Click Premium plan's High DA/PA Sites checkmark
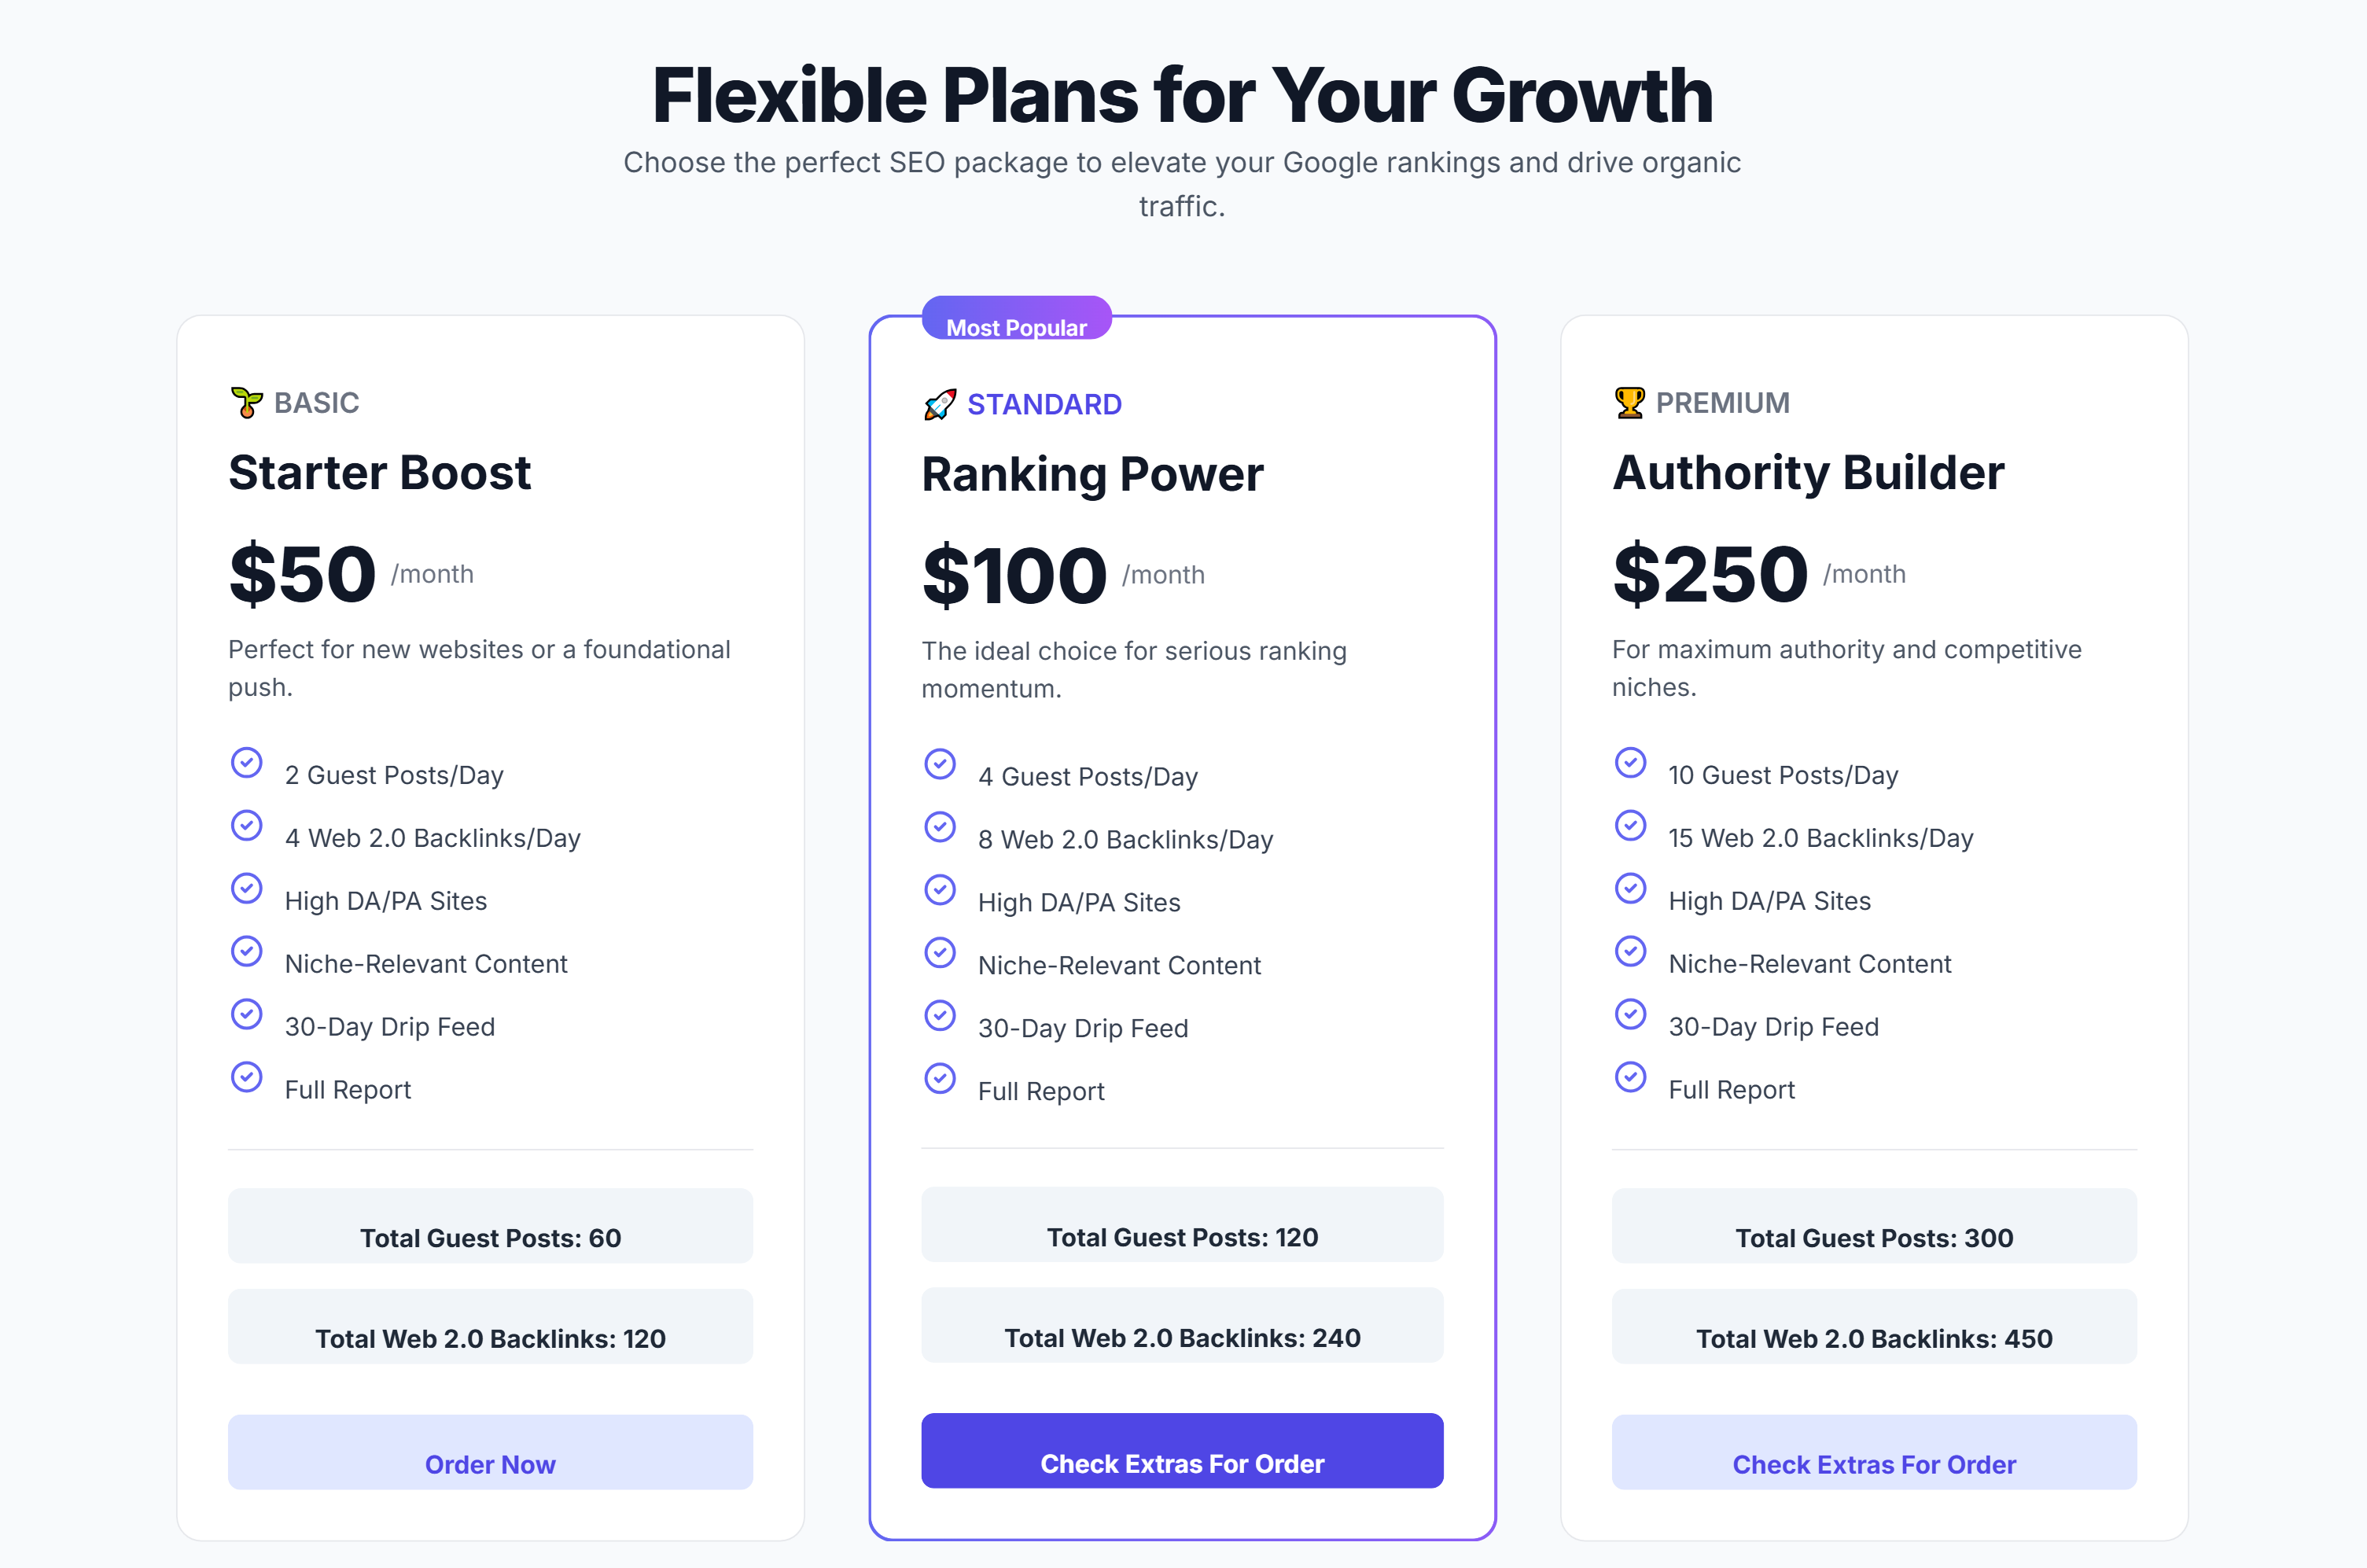 click(1630, 888)
